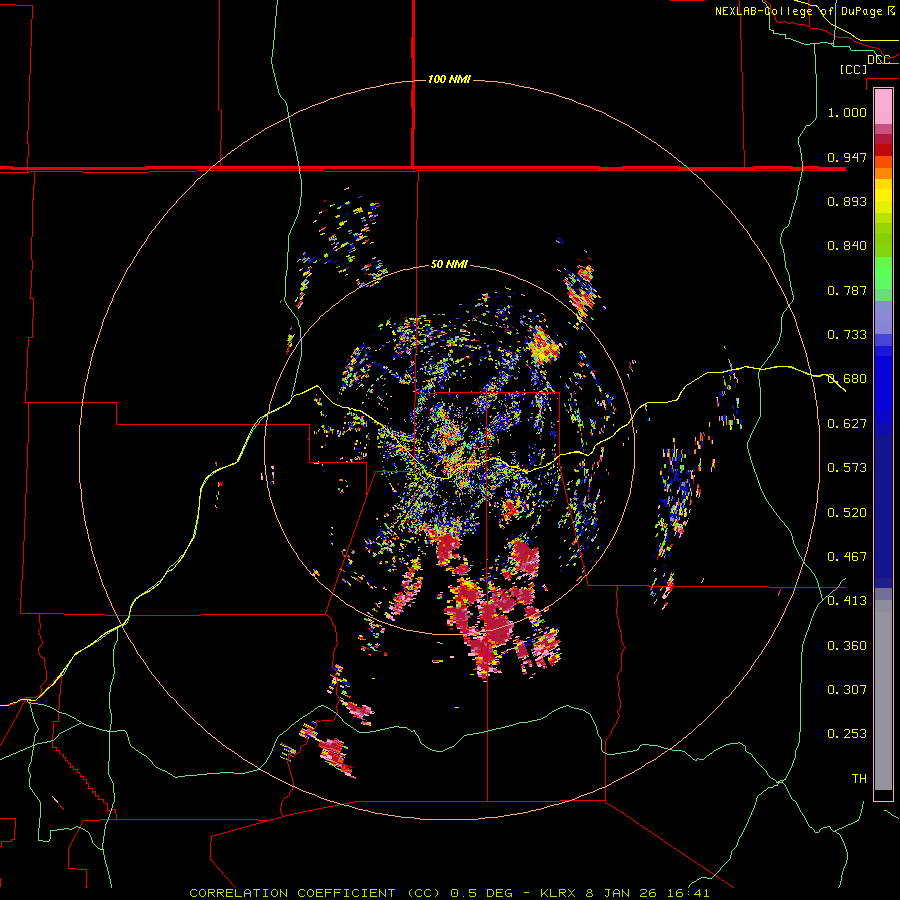Image resolution: width=900 pixels, height=900 pixels.
Task: Click the 0.893 scale value
Action: tap(847, 201)
